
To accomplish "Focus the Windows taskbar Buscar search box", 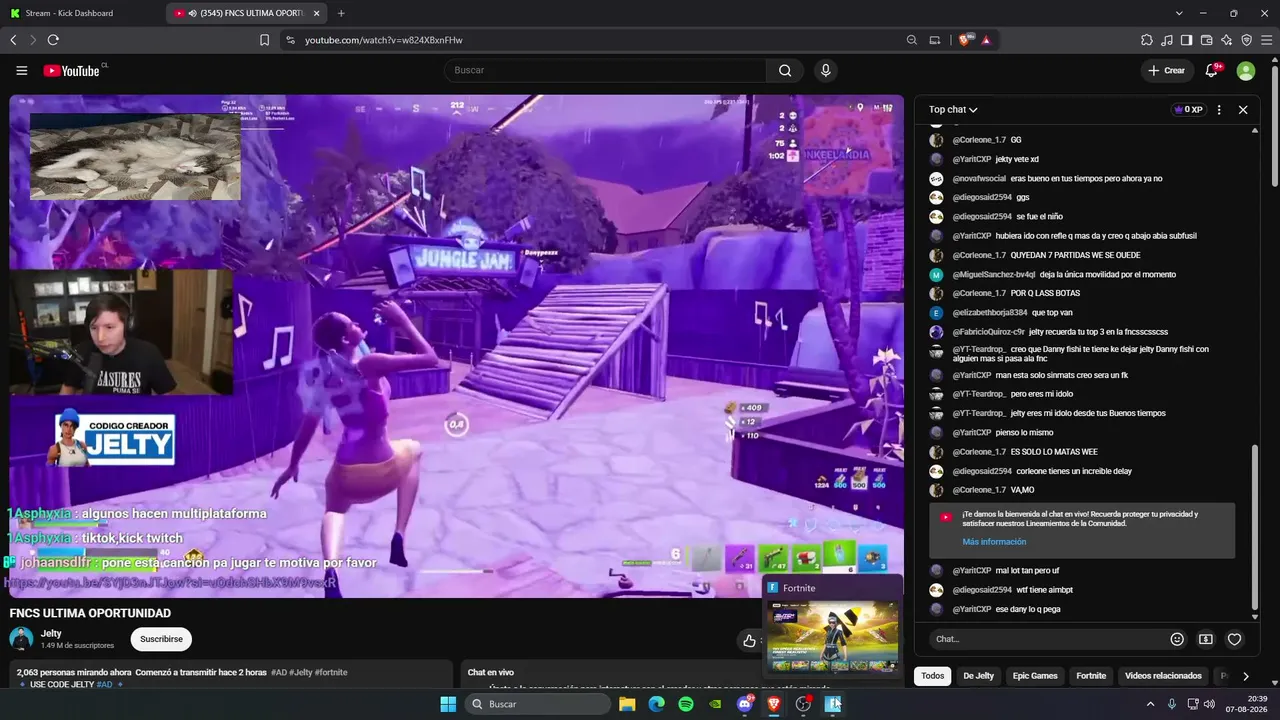I will [x=539, y=704].
